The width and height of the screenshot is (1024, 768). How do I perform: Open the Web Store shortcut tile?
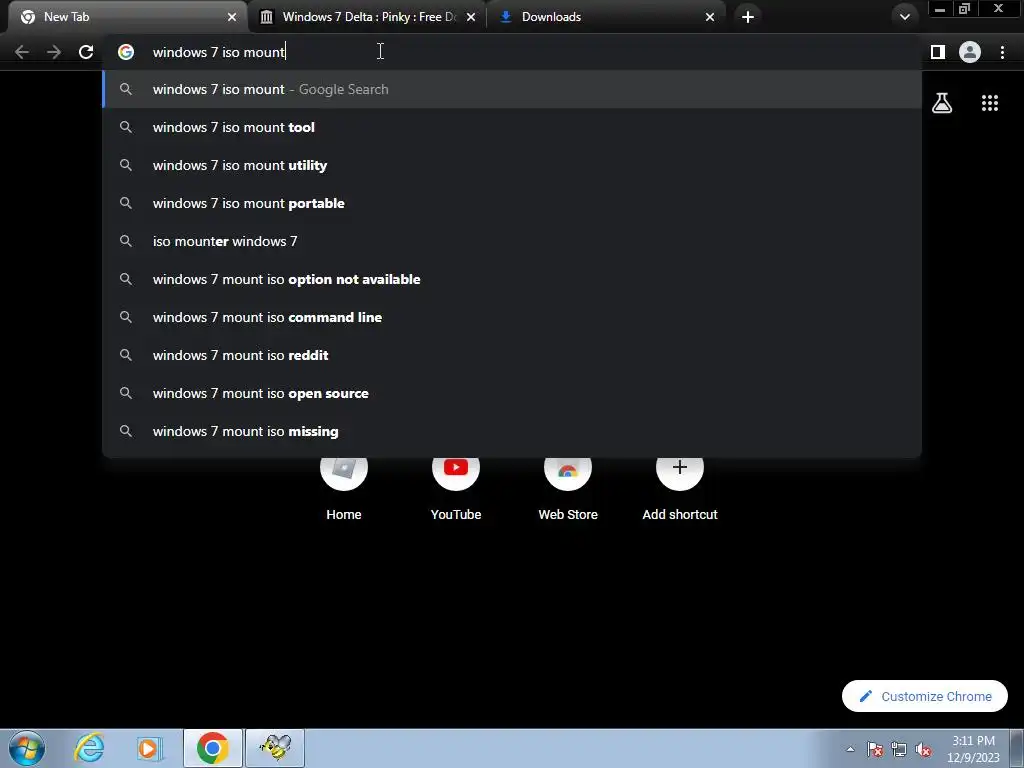click(568, 489)
